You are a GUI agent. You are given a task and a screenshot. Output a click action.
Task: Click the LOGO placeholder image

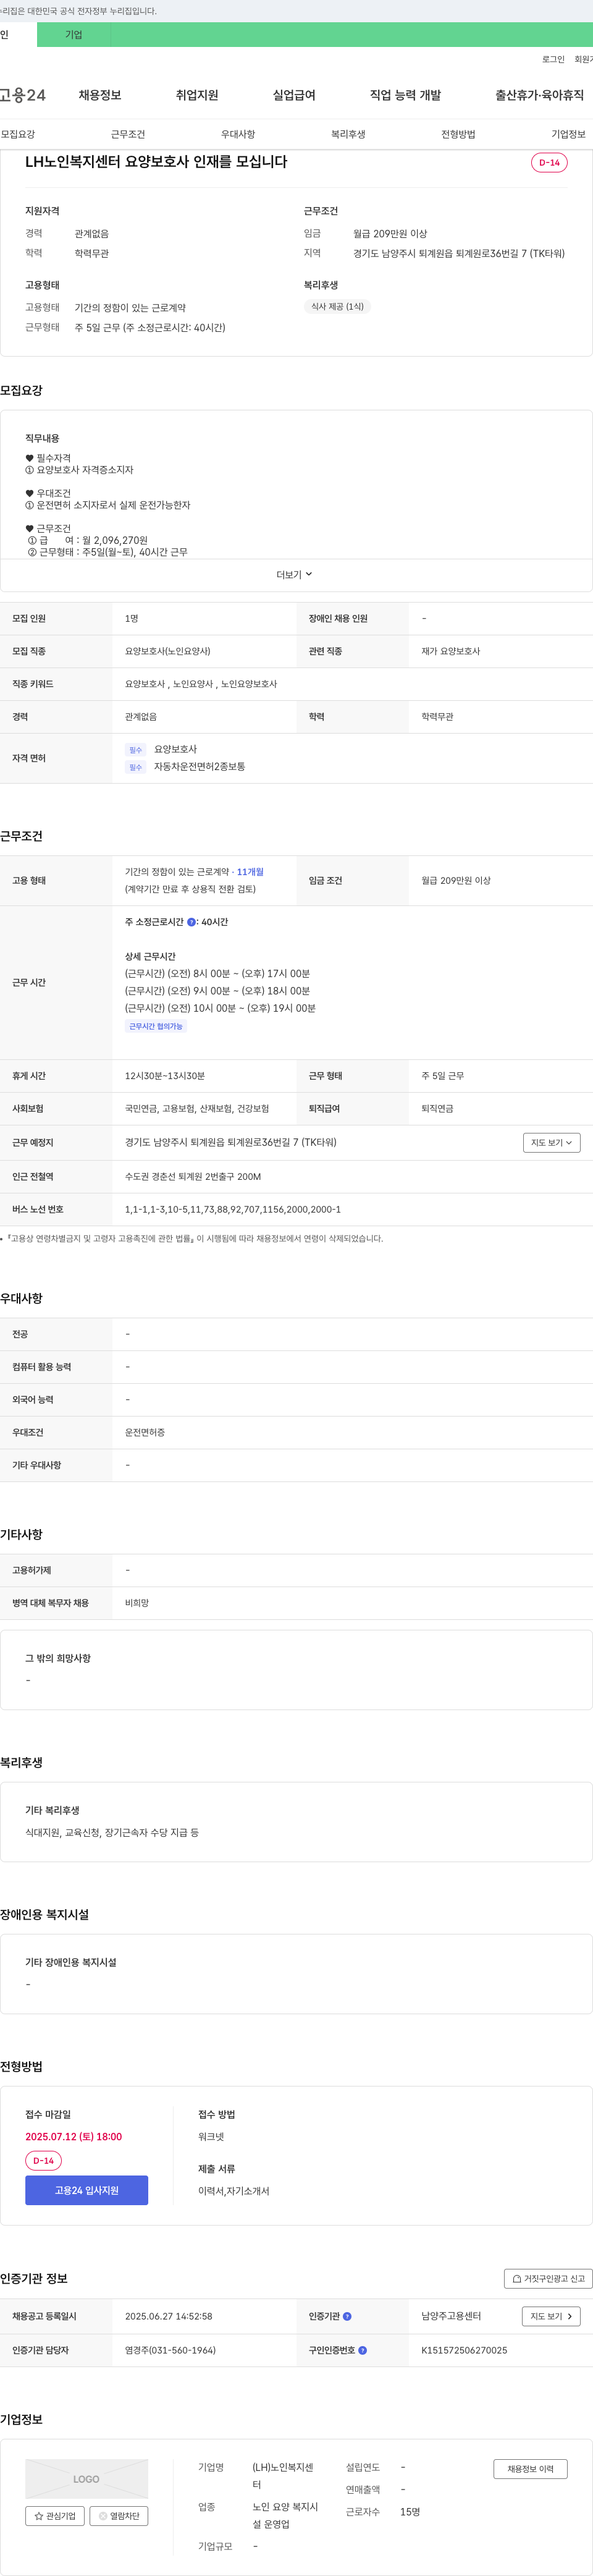pos(86,2479)
